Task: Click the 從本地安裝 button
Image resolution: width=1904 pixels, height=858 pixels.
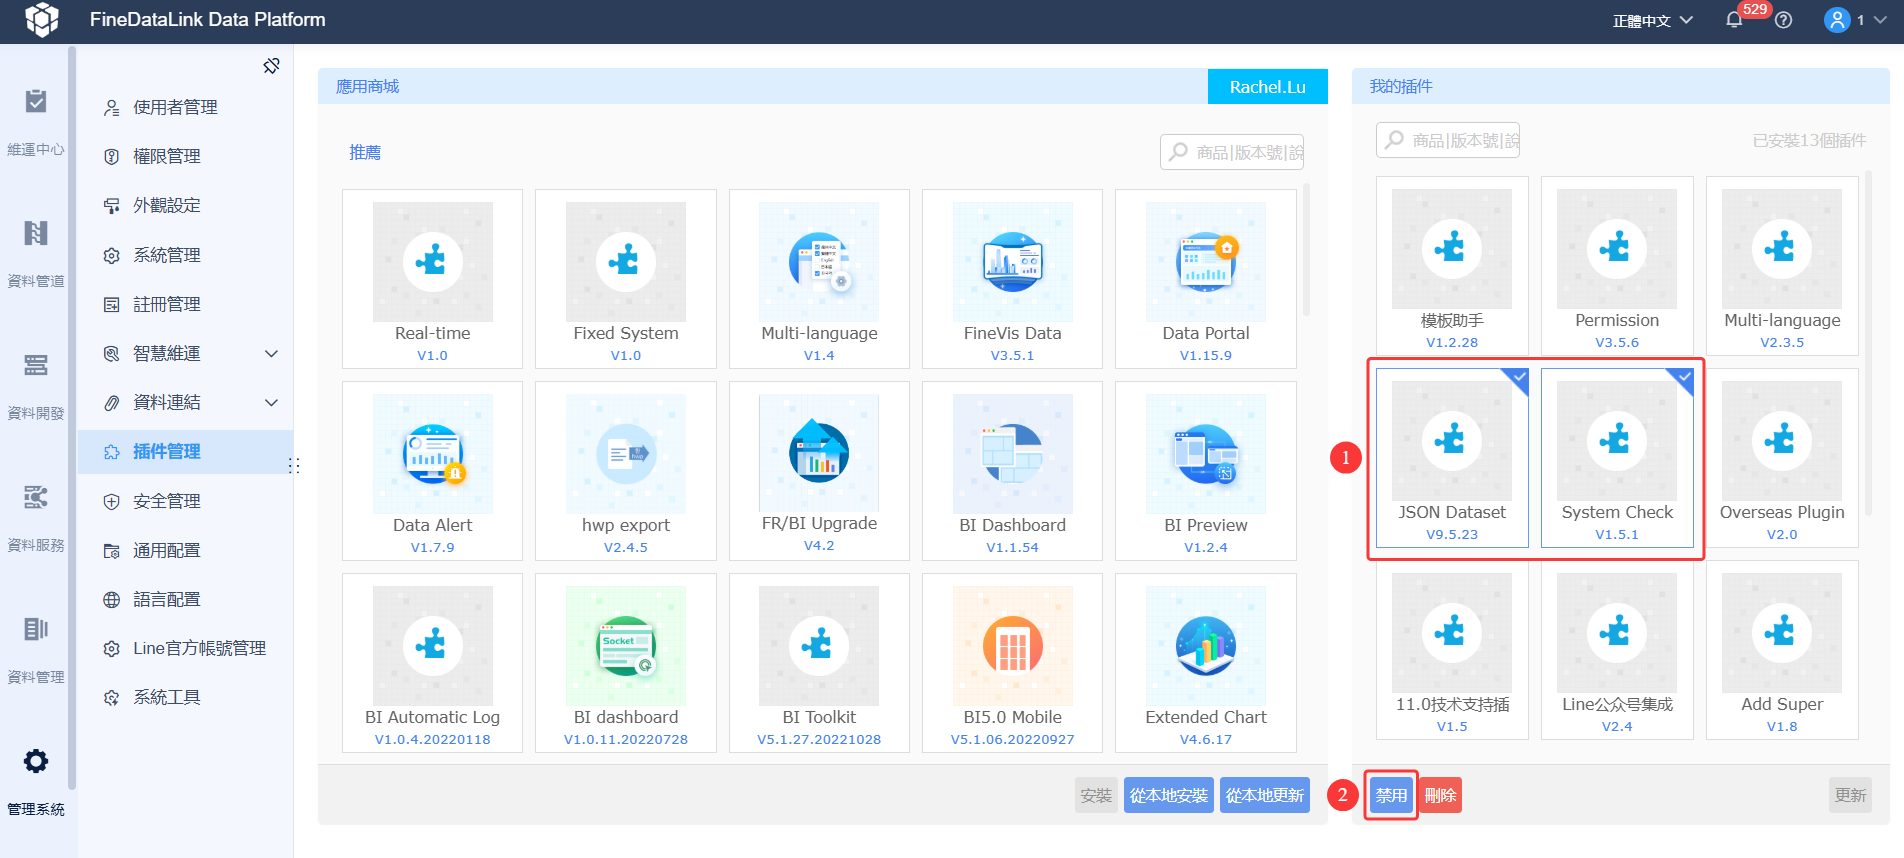Action: [1169, 795]
